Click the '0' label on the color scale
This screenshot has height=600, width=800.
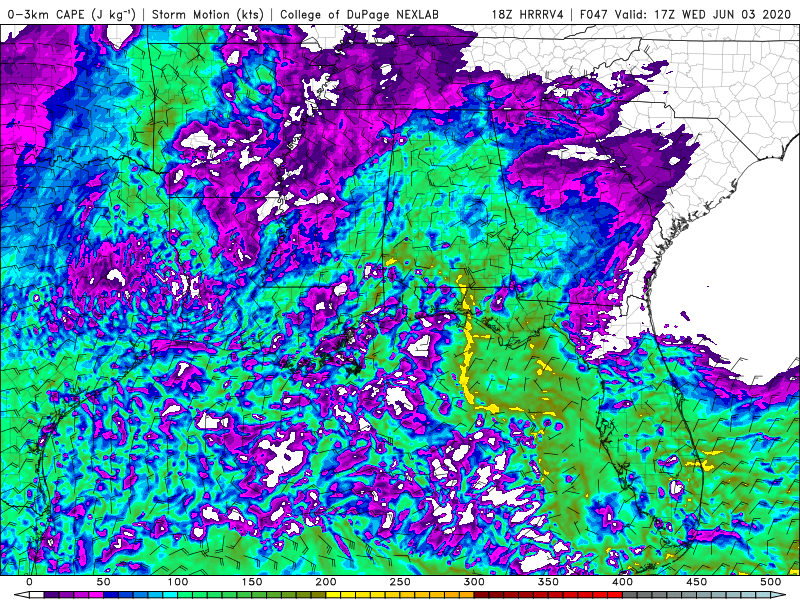click(29, 582)
